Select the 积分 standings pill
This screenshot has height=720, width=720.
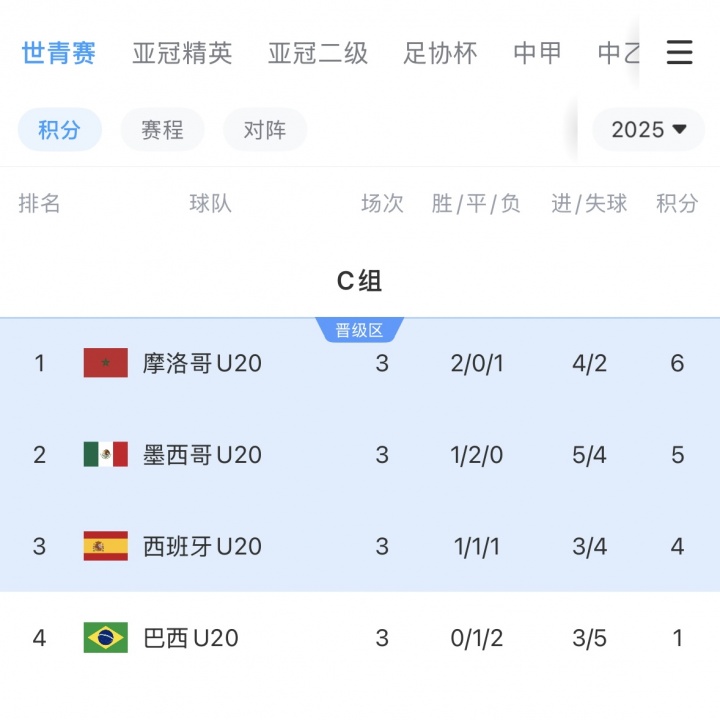point(59,130)
